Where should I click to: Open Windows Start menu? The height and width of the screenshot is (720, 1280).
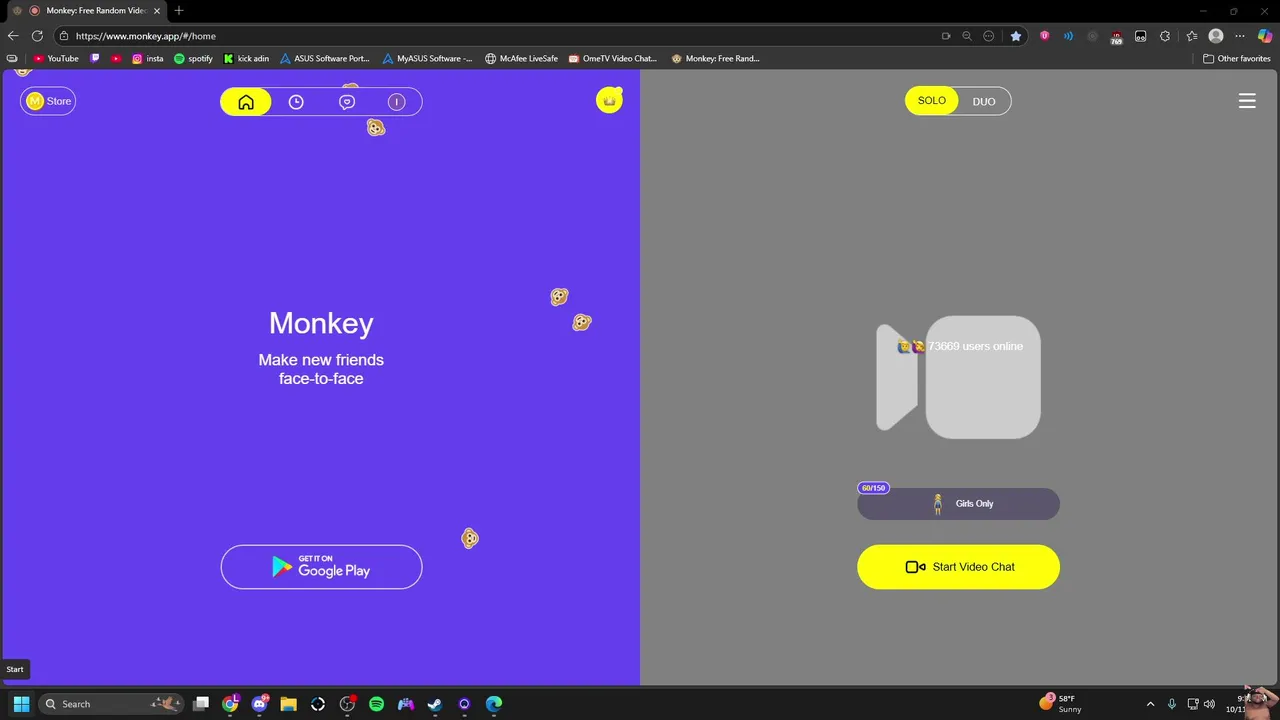21,704
